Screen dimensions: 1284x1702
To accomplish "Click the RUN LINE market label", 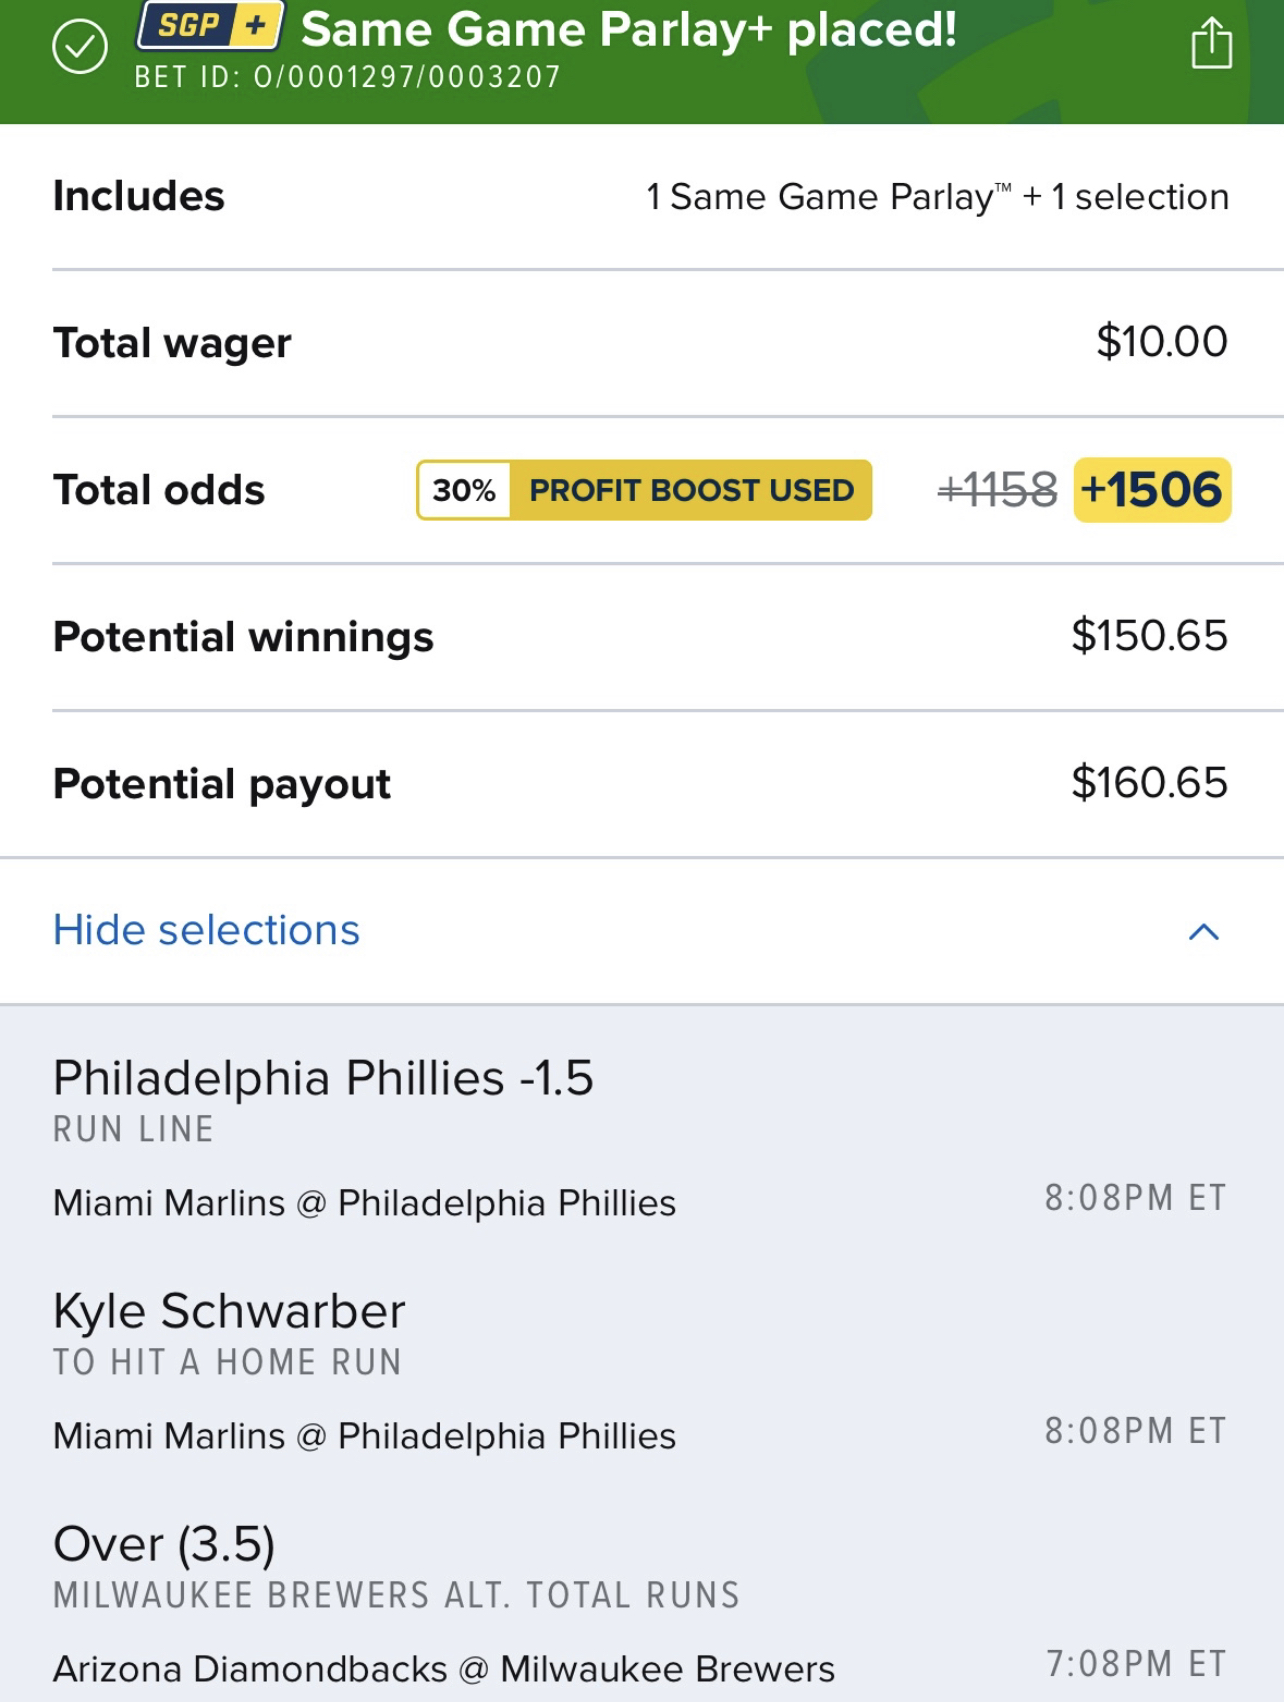I will click(x=133, y=1129).
